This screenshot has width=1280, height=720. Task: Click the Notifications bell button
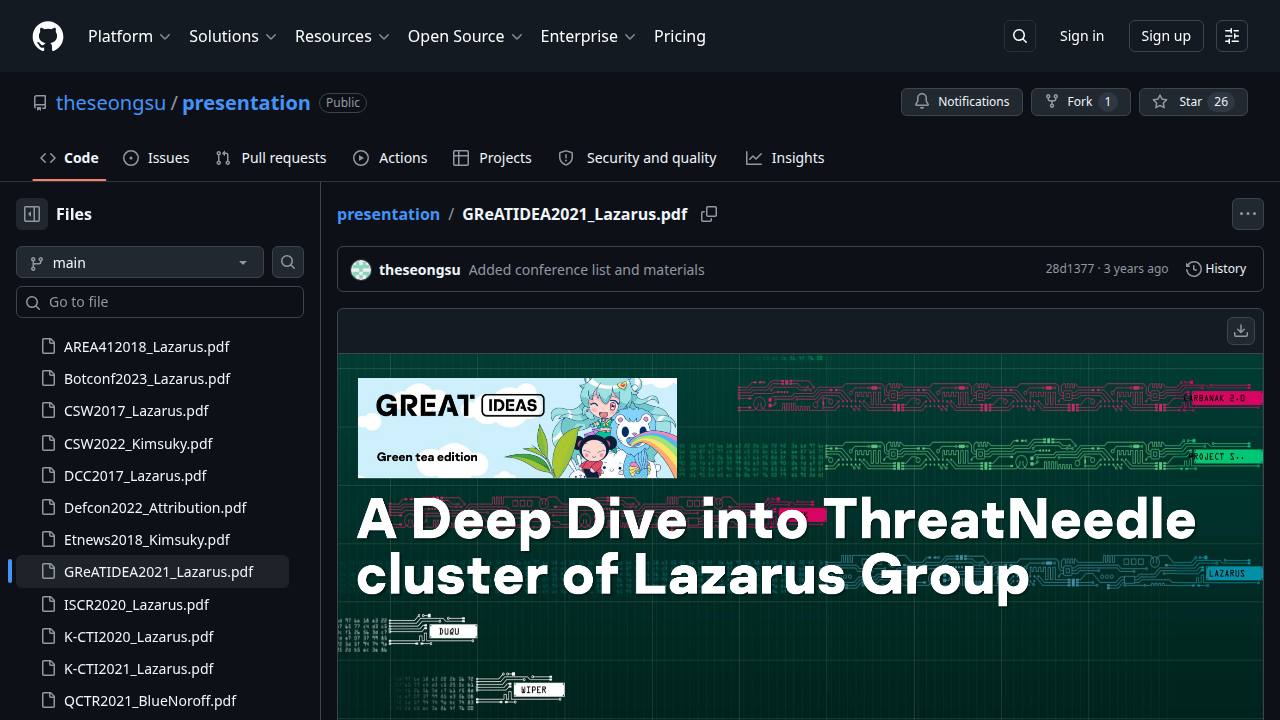coord(962,102)
